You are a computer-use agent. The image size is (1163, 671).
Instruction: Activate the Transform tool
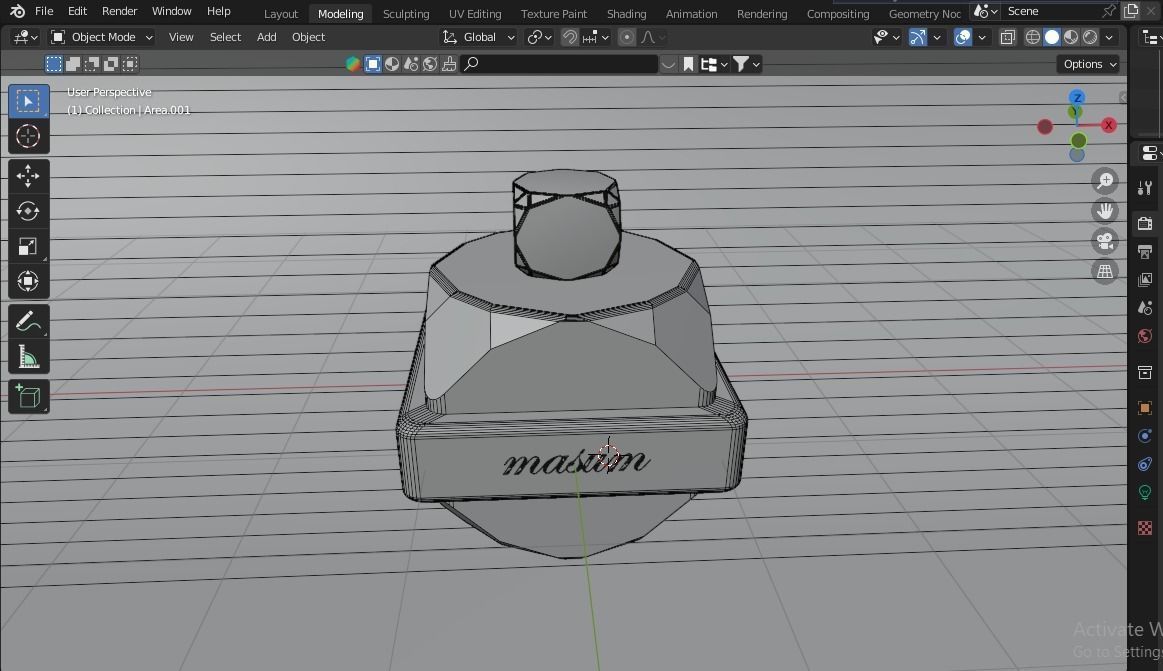point(28,281)
